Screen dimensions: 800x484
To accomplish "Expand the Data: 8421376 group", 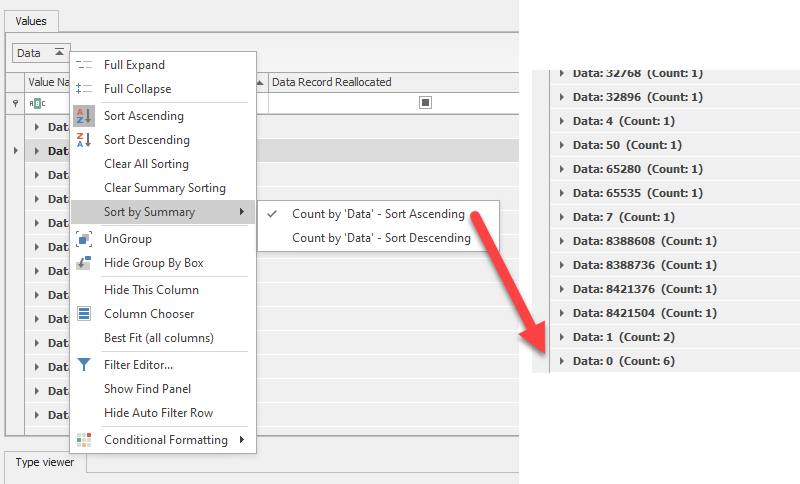I will (x=562, y=289).
